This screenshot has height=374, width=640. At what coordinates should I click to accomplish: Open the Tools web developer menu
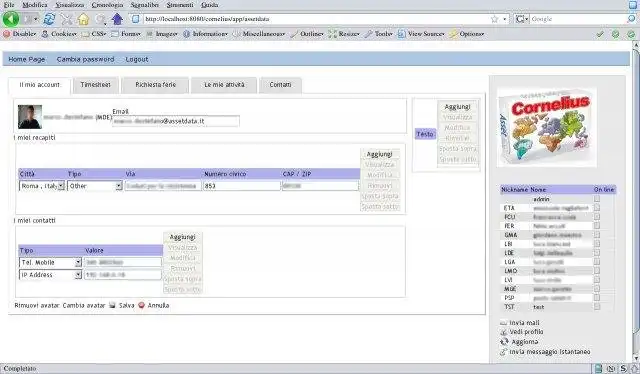(x=379, y=34)
